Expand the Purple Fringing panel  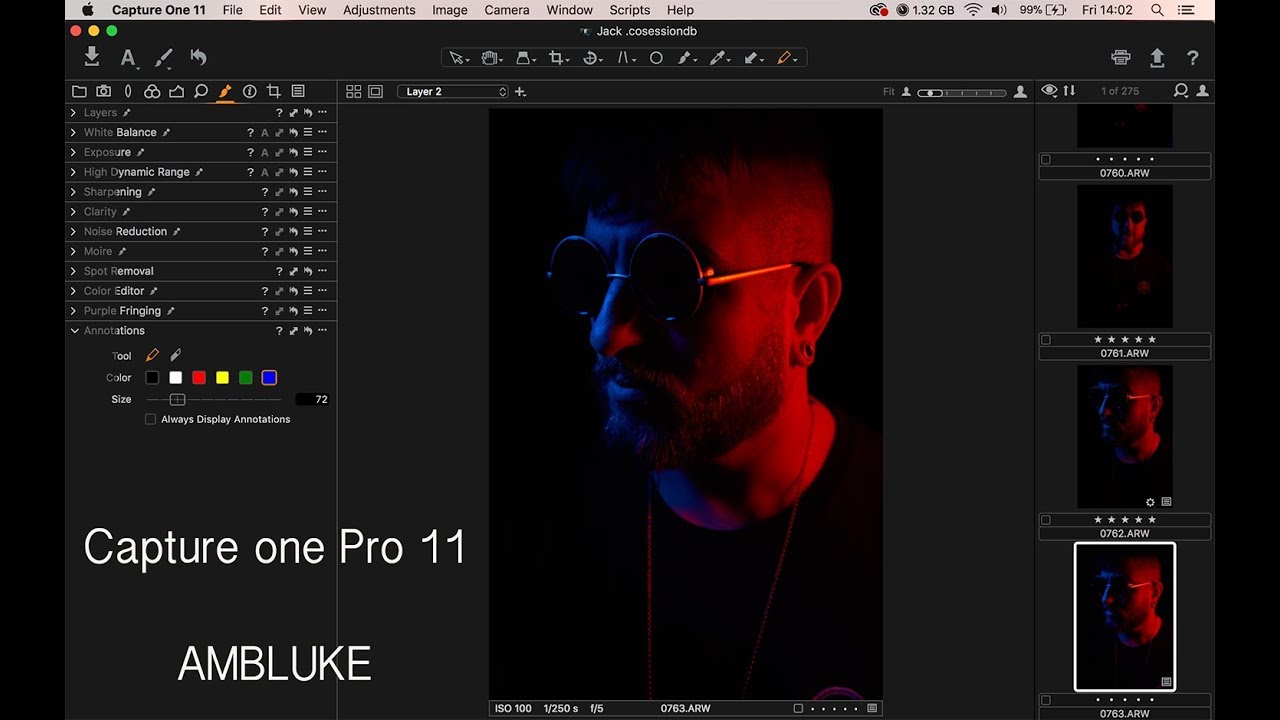tap(73, 311)
